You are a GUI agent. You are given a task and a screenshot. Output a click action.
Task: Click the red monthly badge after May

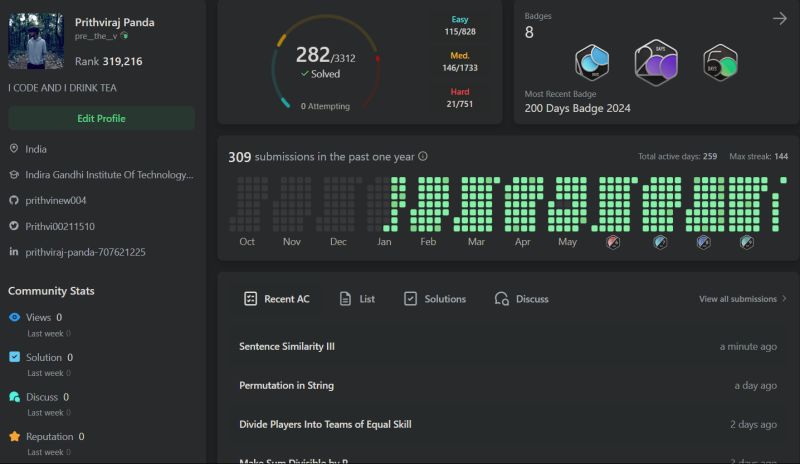point(613,242)
